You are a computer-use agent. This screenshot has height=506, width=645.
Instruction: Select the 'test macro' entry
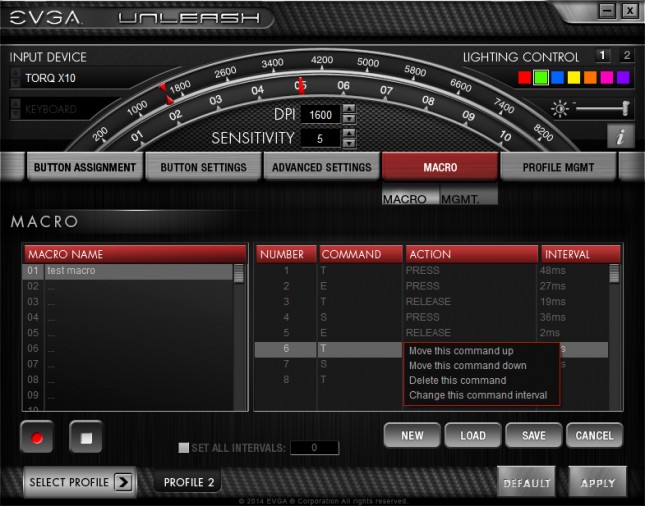pyautogui.click(x=128, y=271)
